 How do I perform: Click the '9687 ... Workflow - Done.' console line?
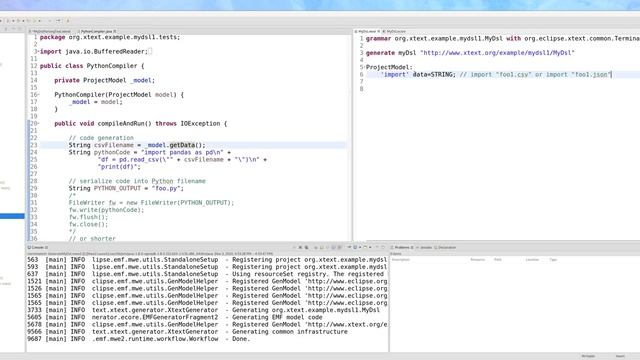(138, 339)
